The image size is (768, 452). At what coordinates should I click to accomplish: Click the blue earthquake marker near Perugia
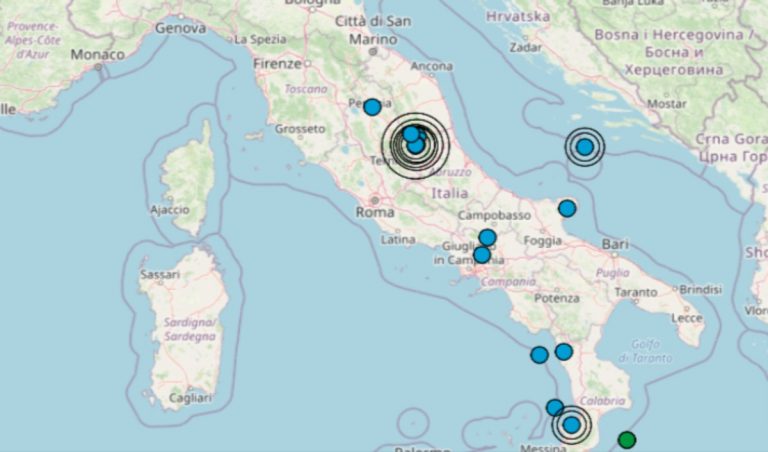coord(372,107)
